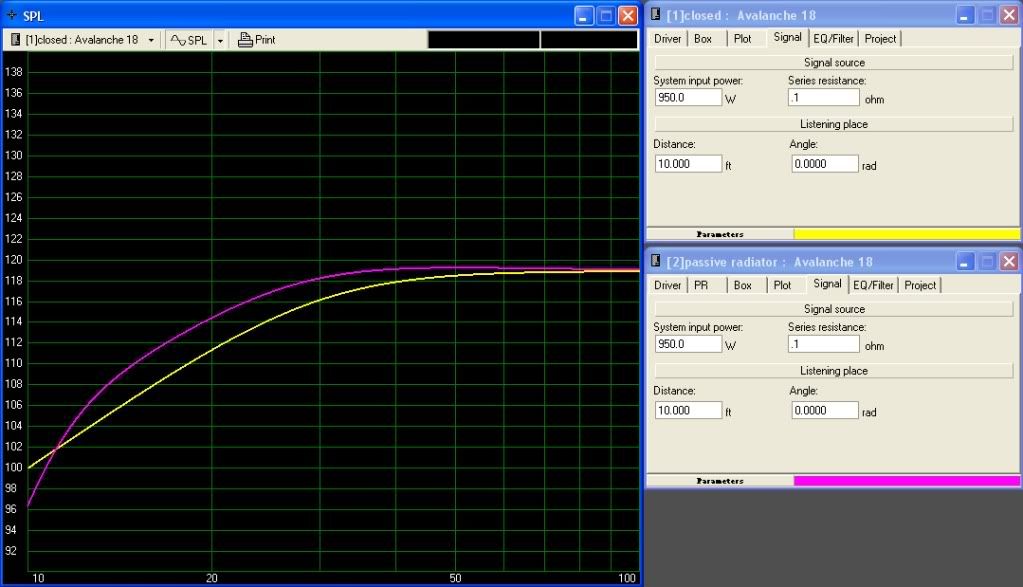
Task: Click System input power field in the passive radiator window
Action: point(688,344)
